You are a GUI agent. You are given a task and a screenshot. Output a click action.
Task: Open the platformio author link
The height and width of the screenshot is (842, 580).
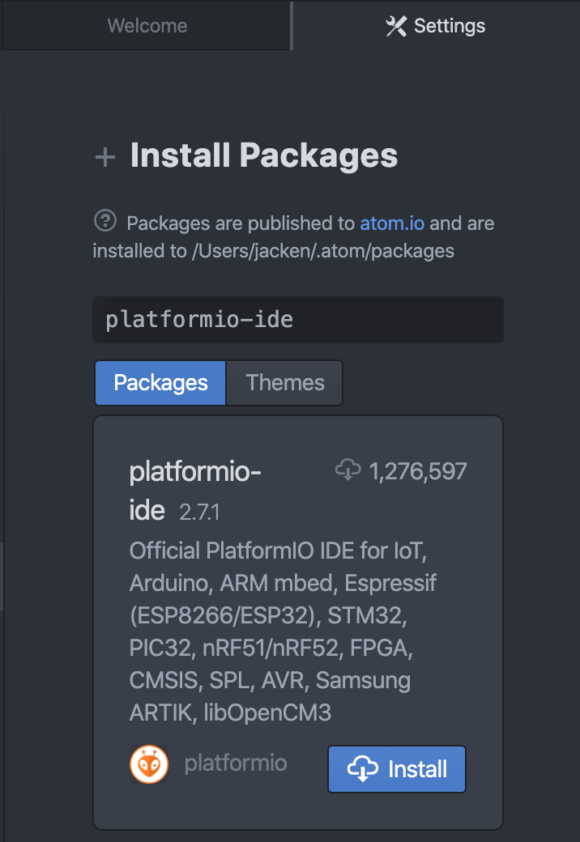[236, 763]
